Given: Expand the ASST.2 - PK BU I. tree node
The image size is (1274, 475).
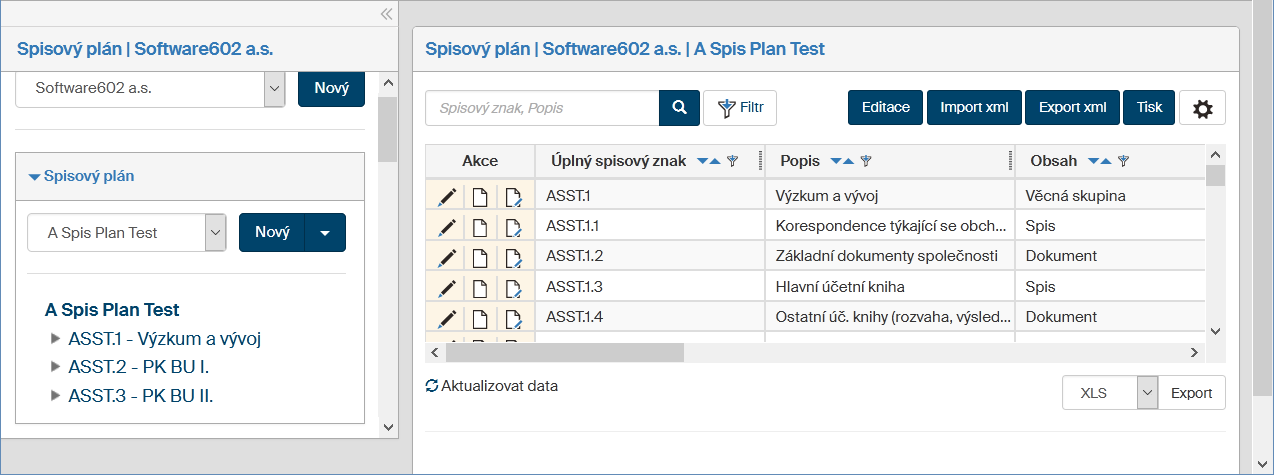Looking at the screenshot, I should pyautogui.click(x=56, y=367).
